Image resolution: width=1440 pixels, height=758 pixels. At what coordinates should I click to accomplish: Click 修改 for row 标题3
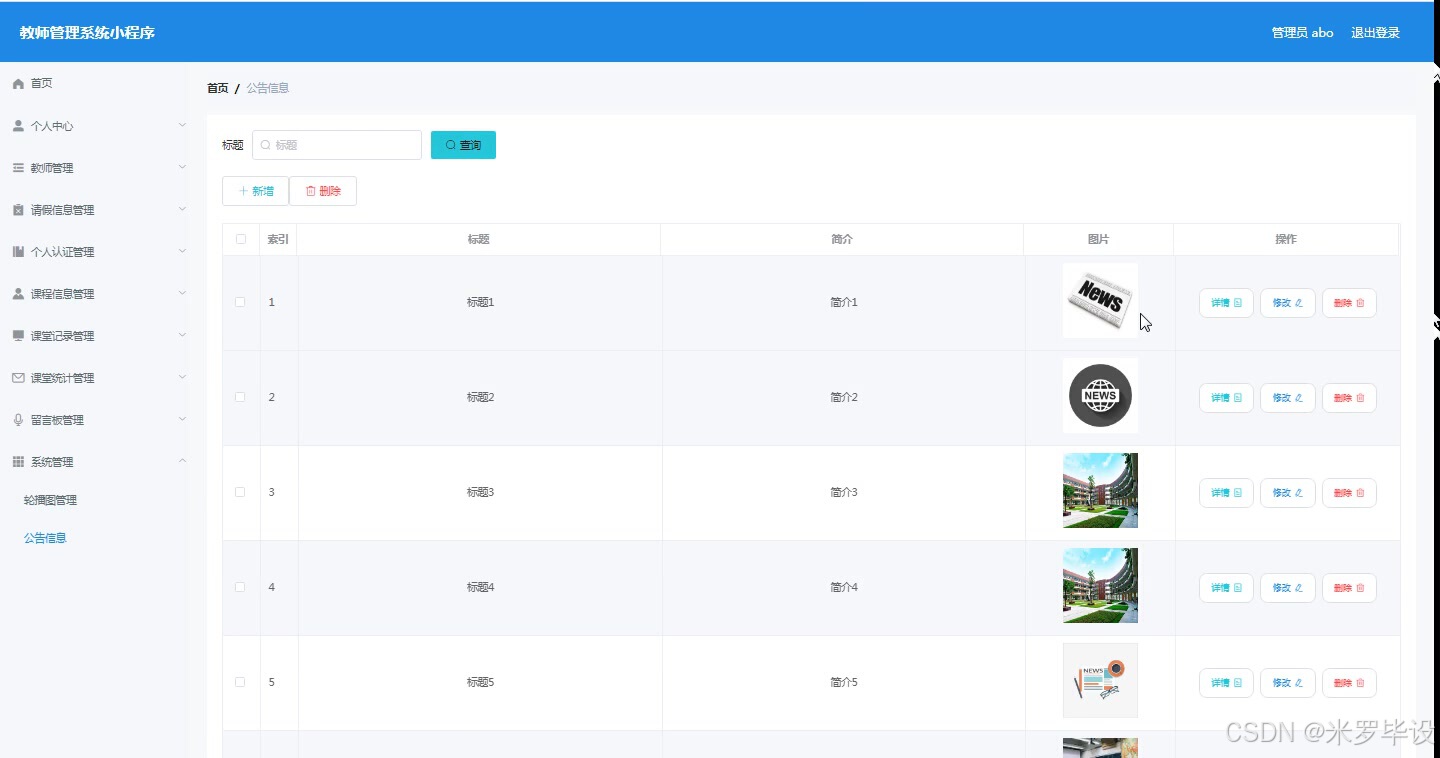click(1288, 493)
